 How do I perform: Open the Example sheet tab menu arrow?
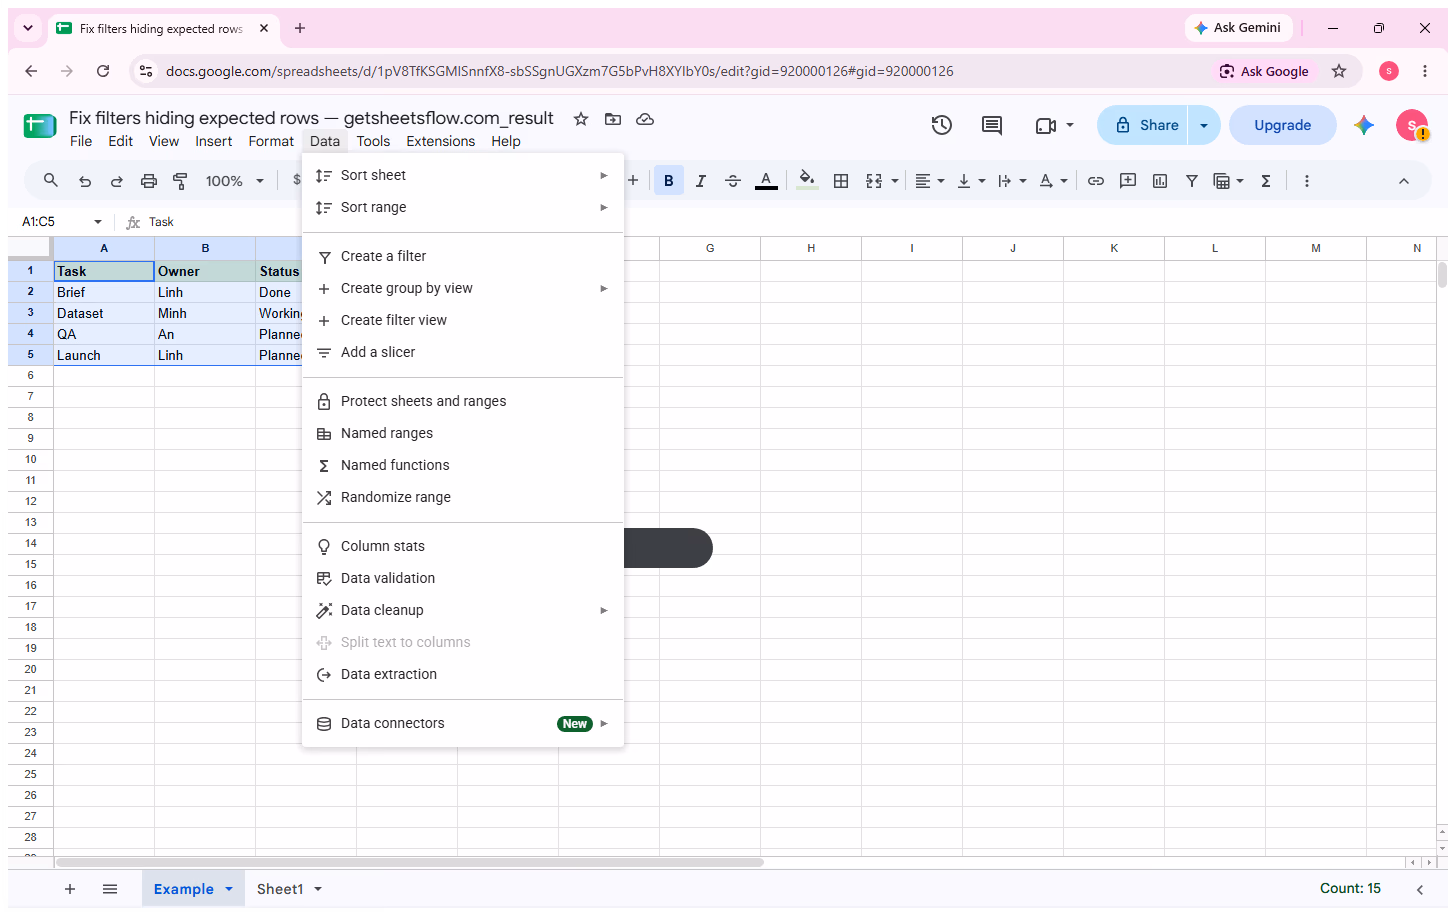pos(229,889)
